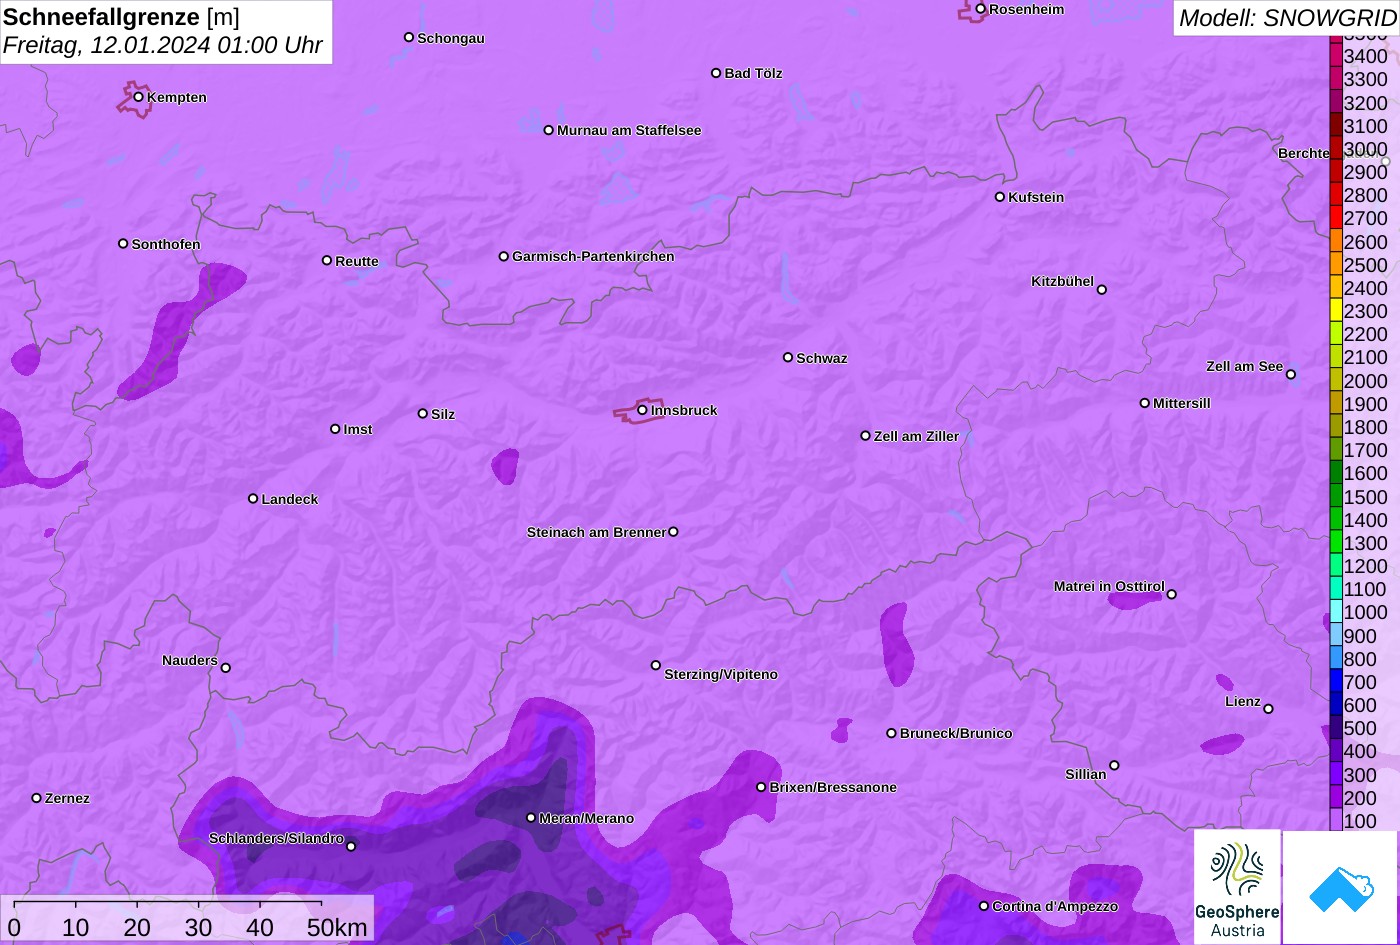Click the "Cortina d'Ampezzo" label

pyautogui.click(x=1055, y=907)
